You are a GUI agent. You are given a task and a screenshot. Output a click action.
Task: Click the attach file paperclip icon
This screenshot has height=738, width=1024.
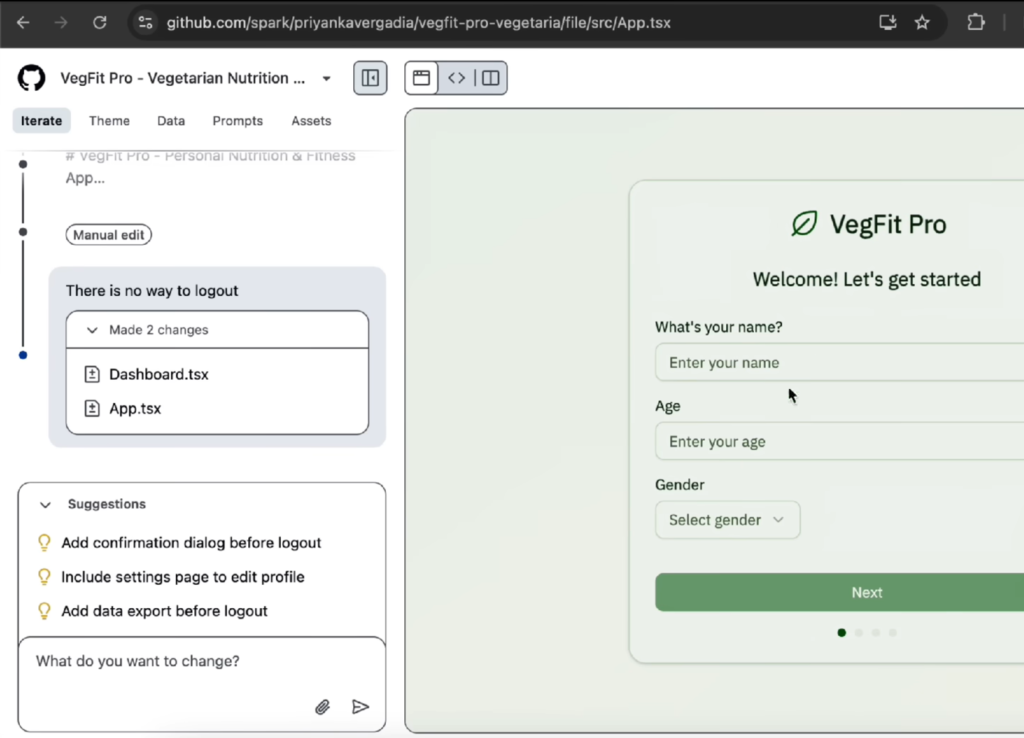tap(322, 707)
